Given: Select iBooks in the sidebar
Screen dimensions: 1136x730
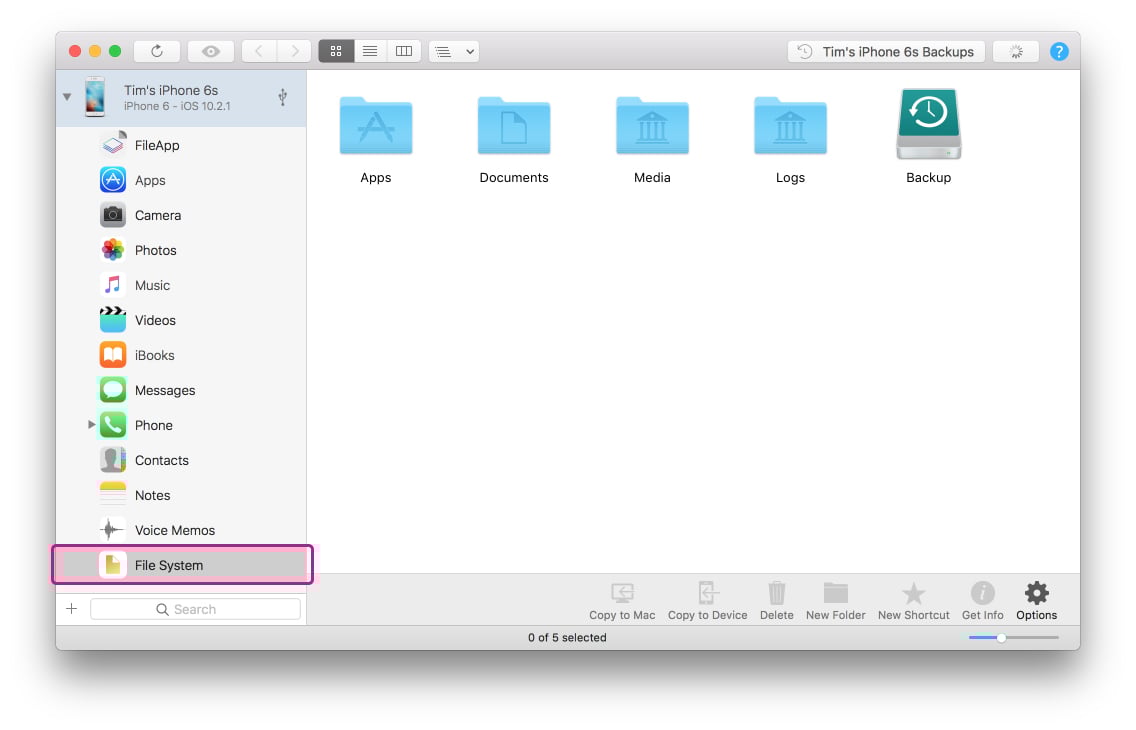Looking at the screenshot, I should 181,356.
